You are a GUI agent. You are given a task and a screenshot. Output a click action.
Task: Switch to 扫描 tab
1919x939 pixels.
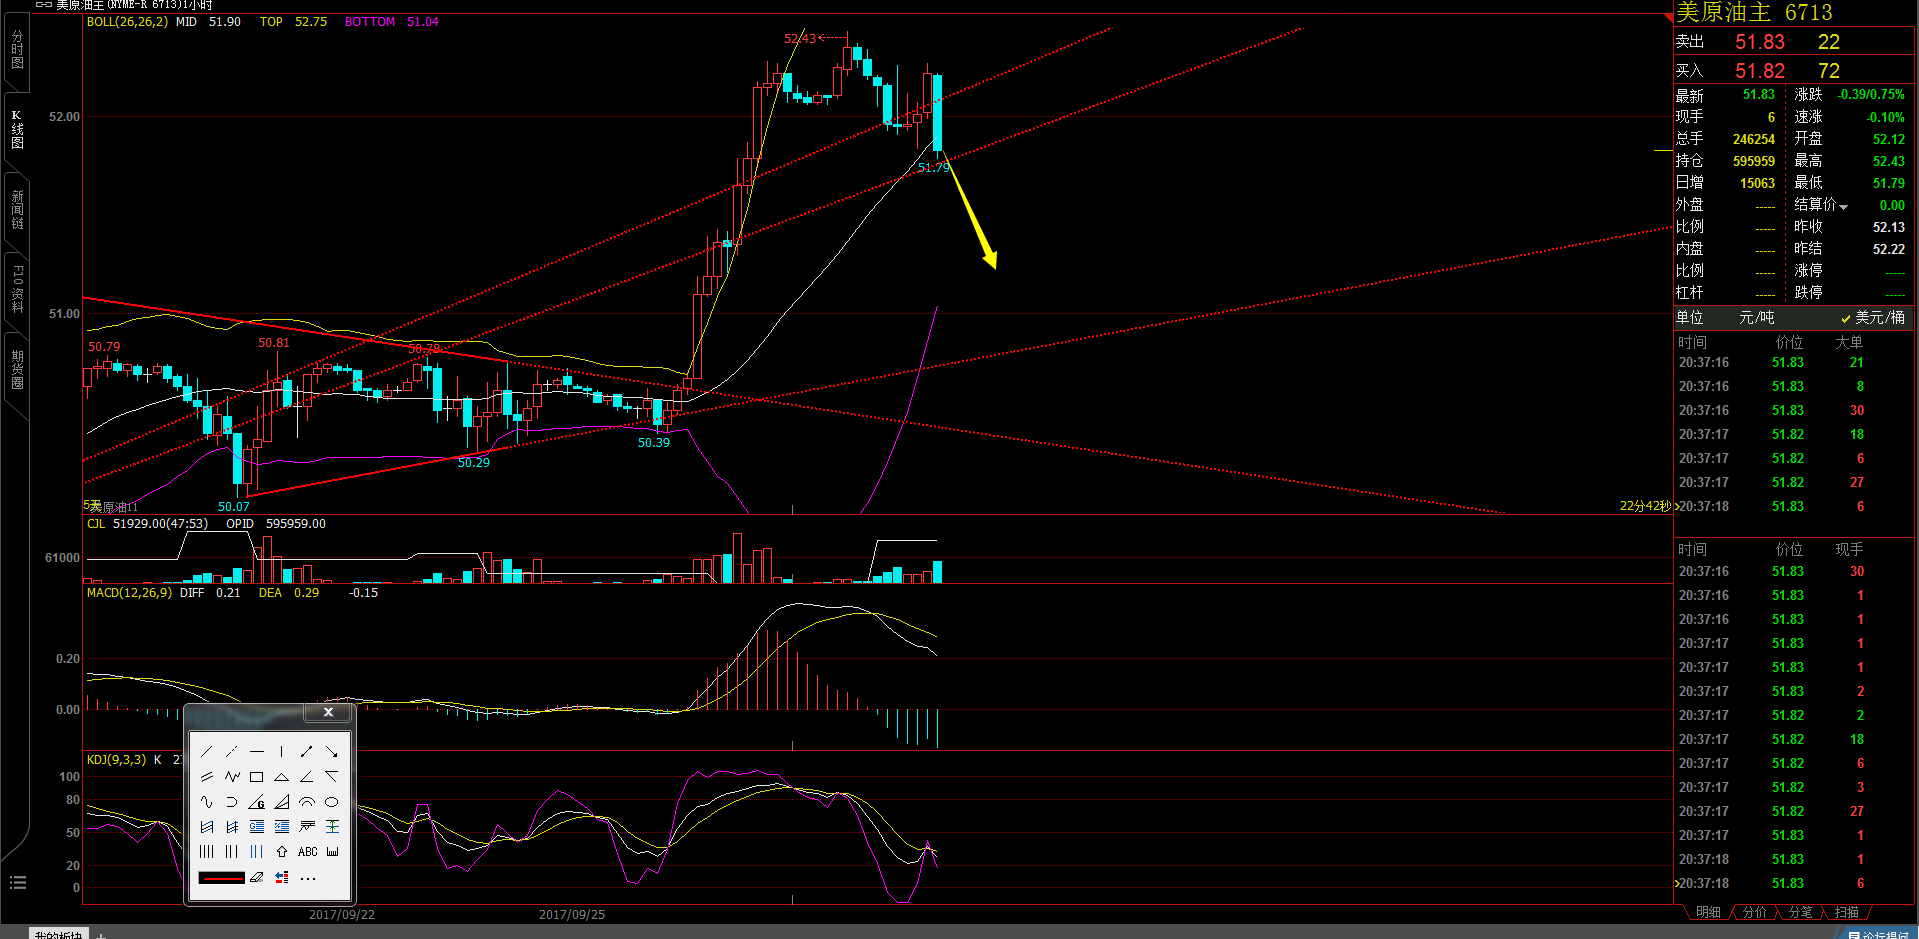coord(1847,912)
